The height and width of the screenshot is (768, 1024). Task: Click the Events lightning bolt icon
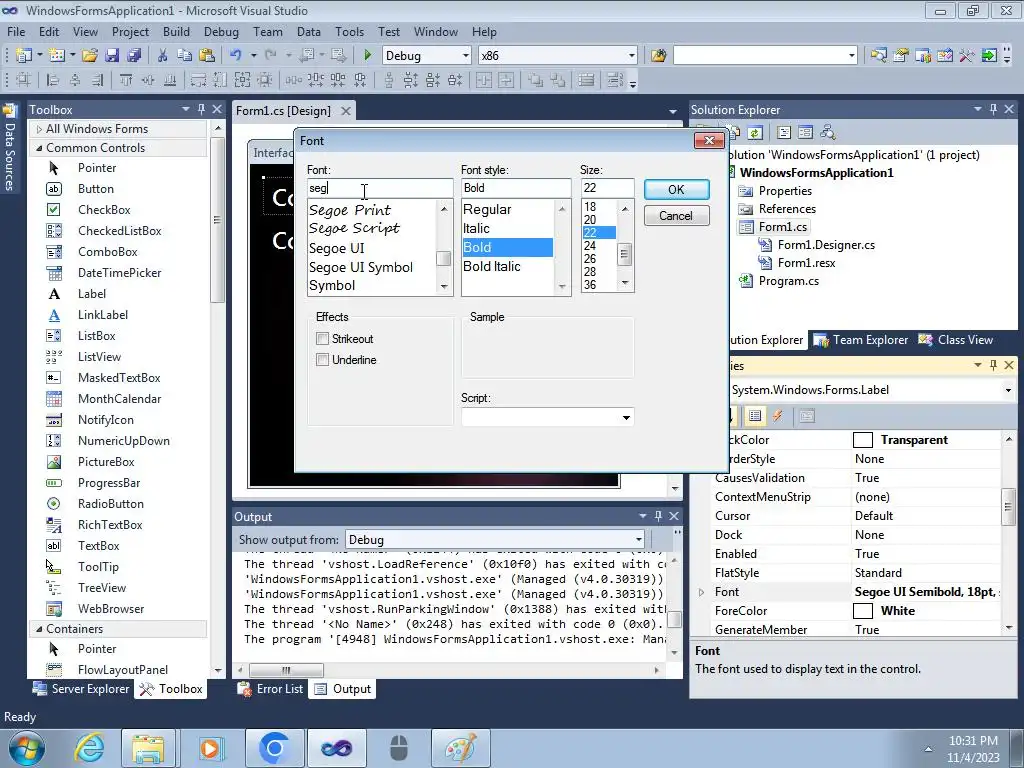[777, 416]
